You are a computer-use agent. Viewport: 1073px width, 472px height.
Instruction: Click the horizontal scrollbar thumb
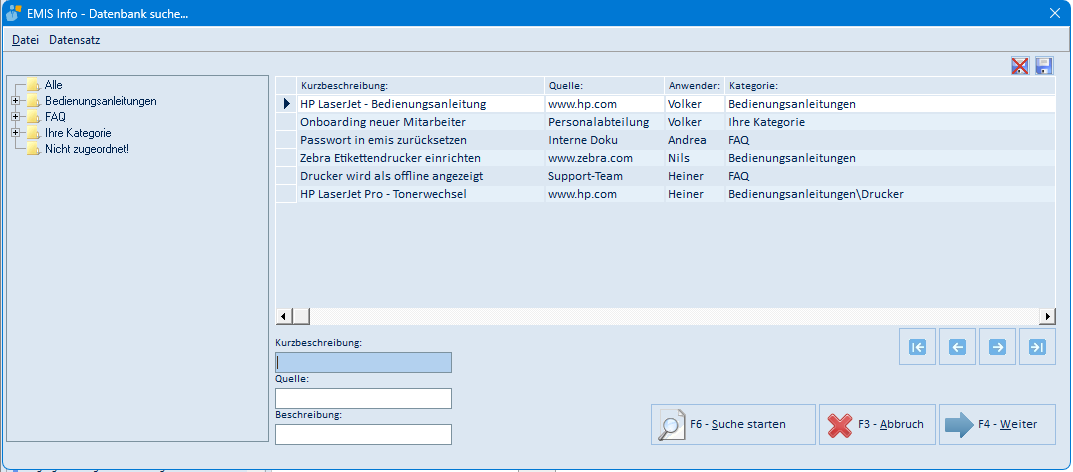300,317
